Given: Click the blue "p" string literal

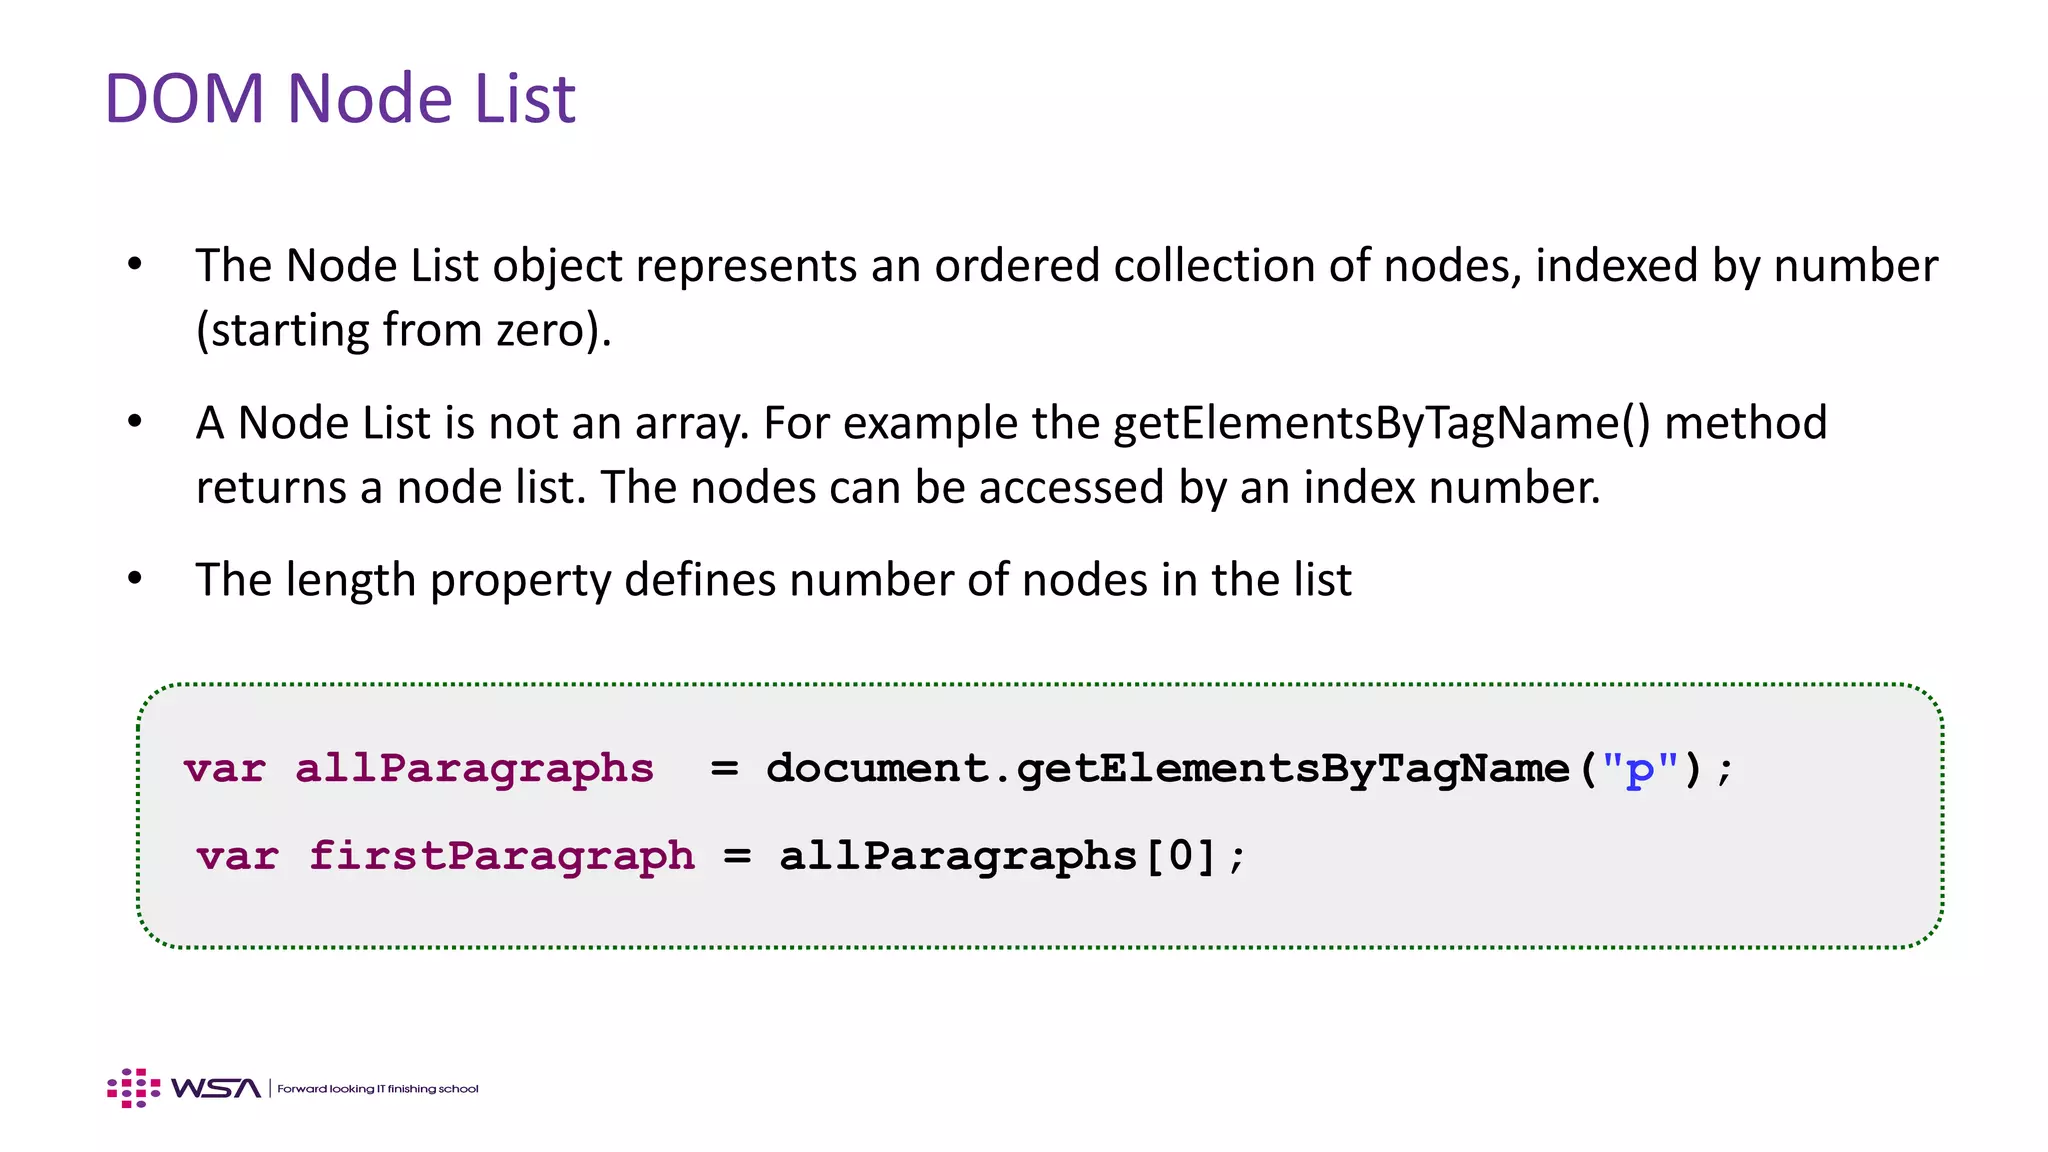Looking at the screenshot, I should point(1640,770).
